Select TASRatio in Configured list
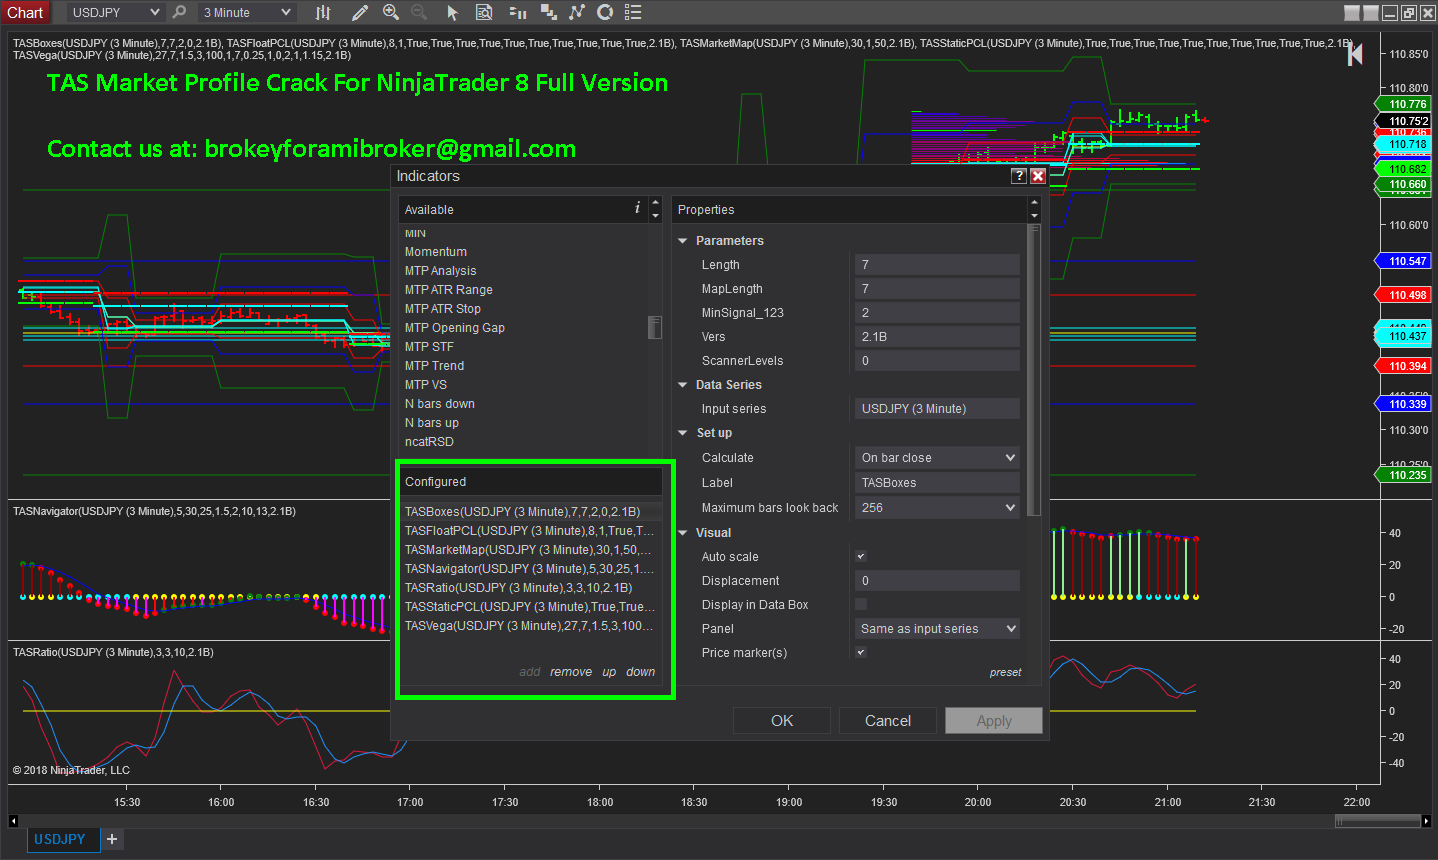 click(x=530, y=587)
